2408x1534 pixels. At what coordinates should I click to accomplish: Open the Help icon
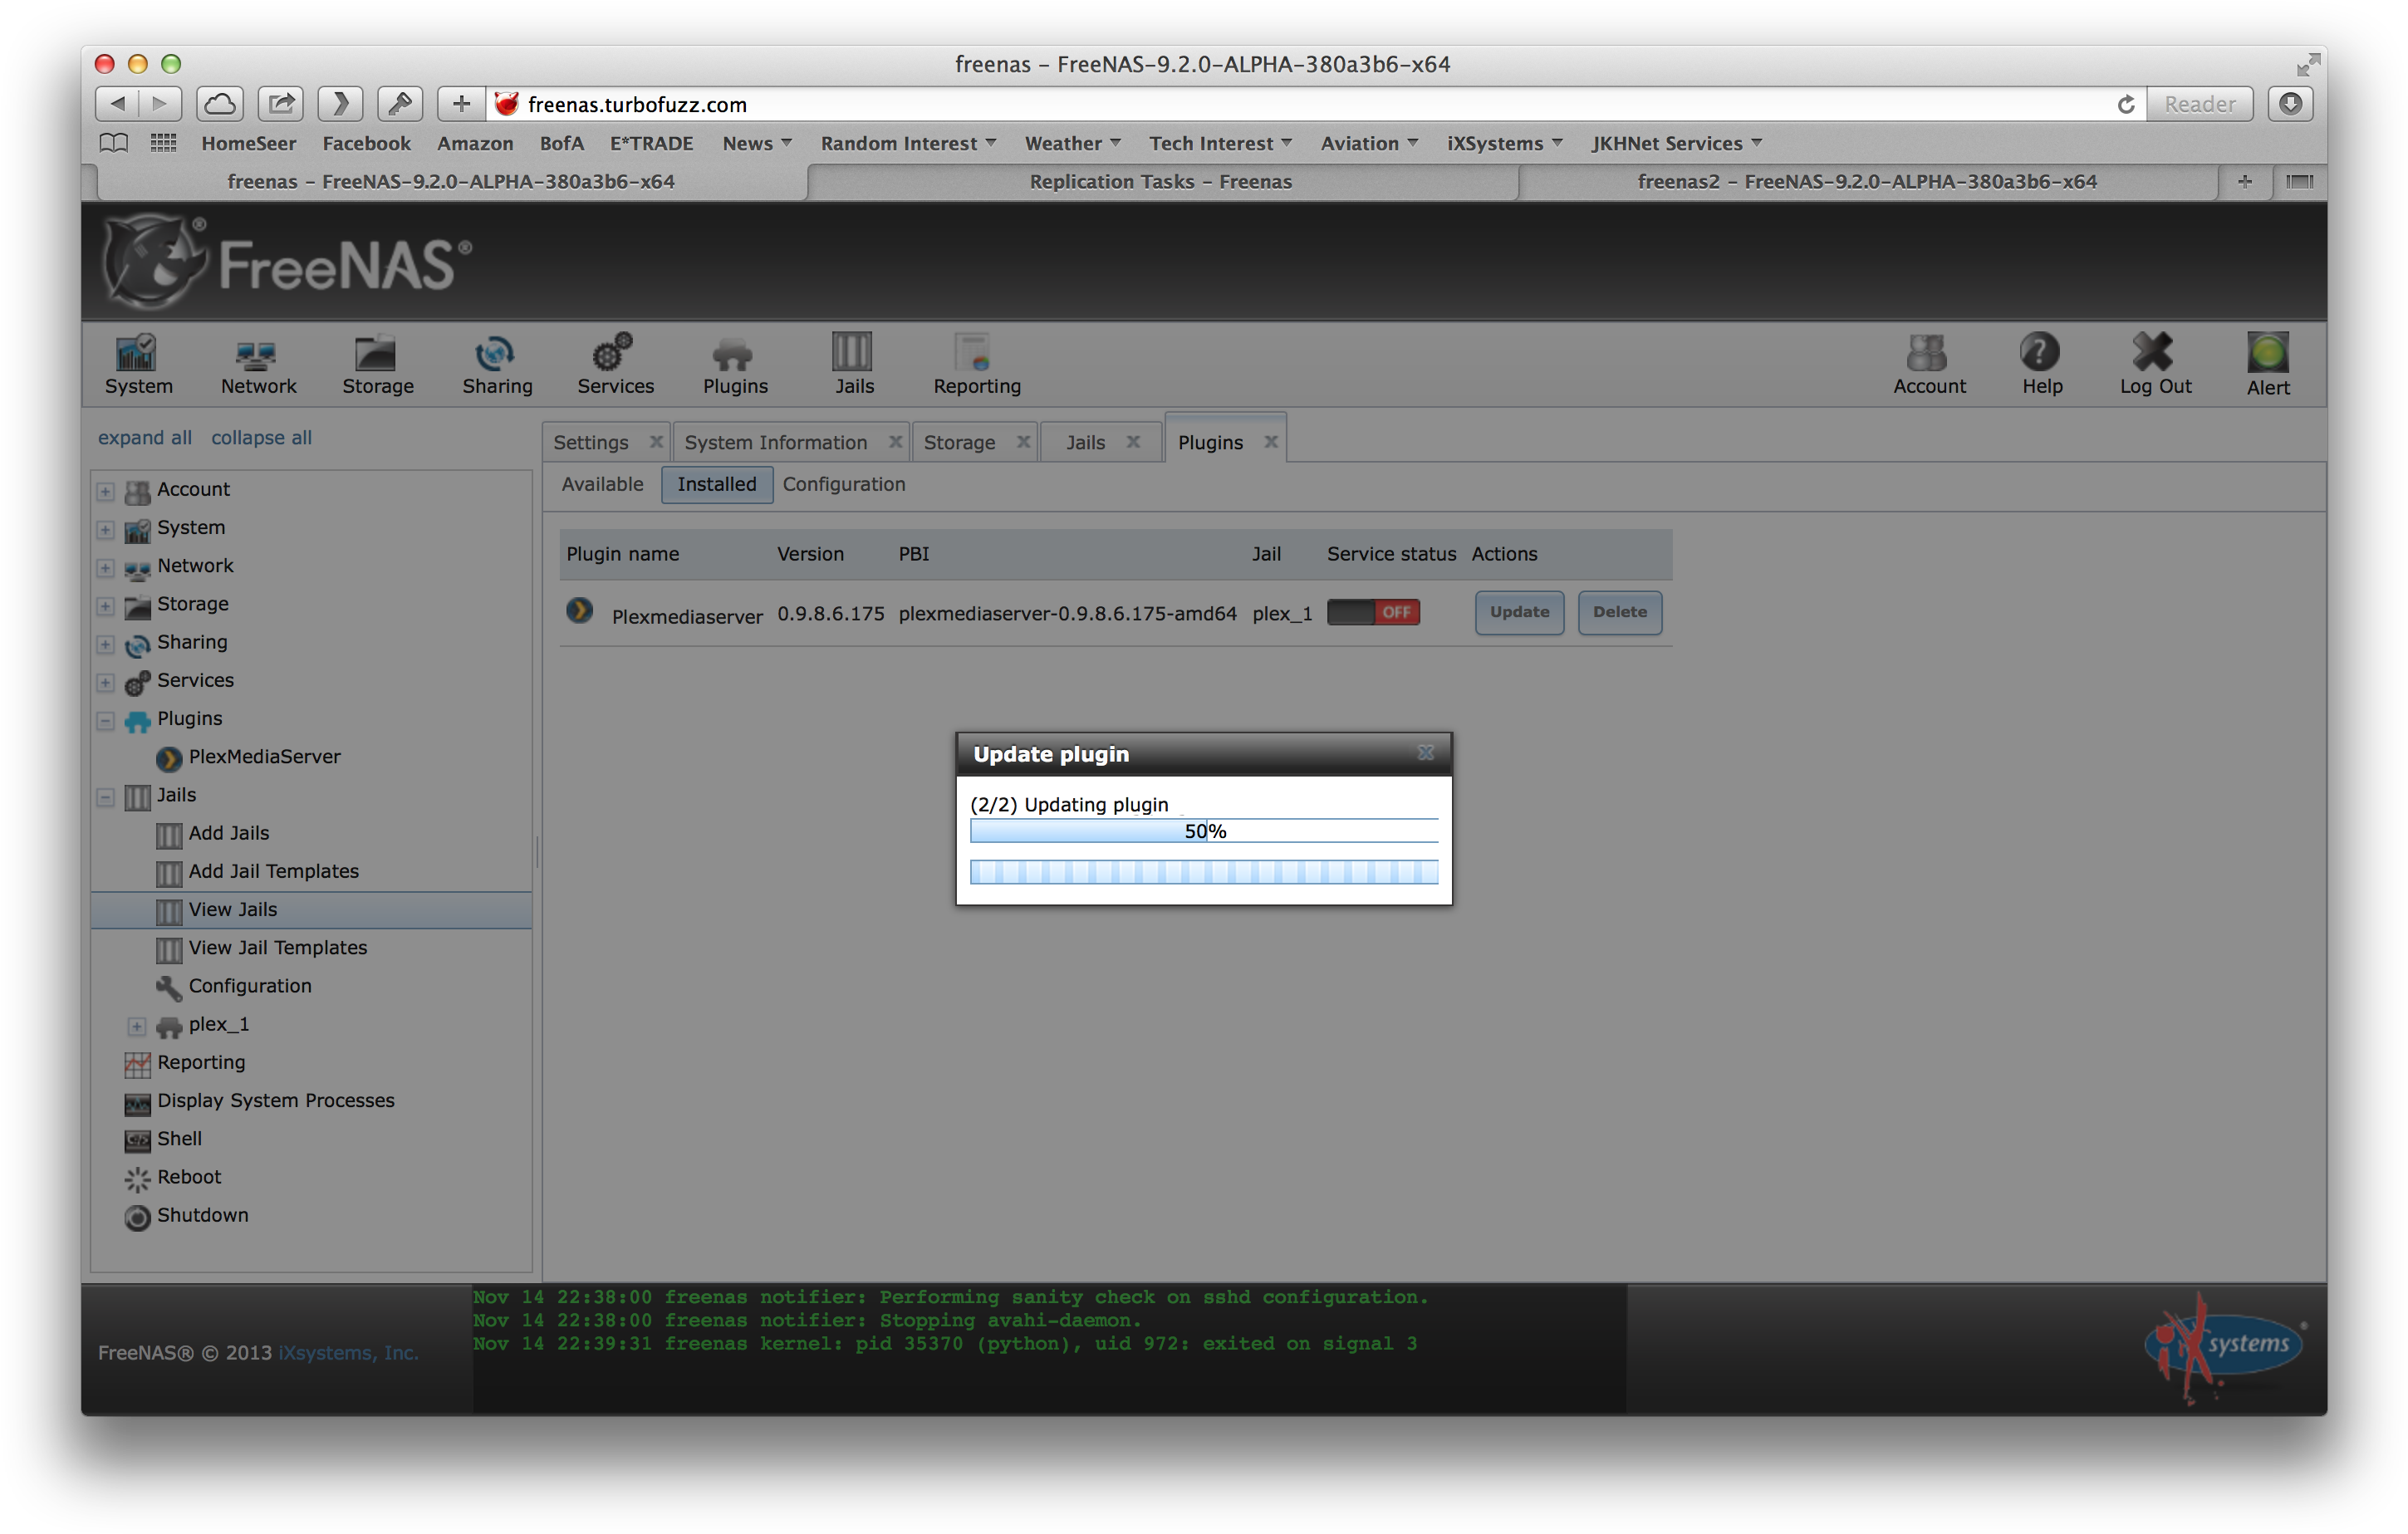click(2041, 365)
